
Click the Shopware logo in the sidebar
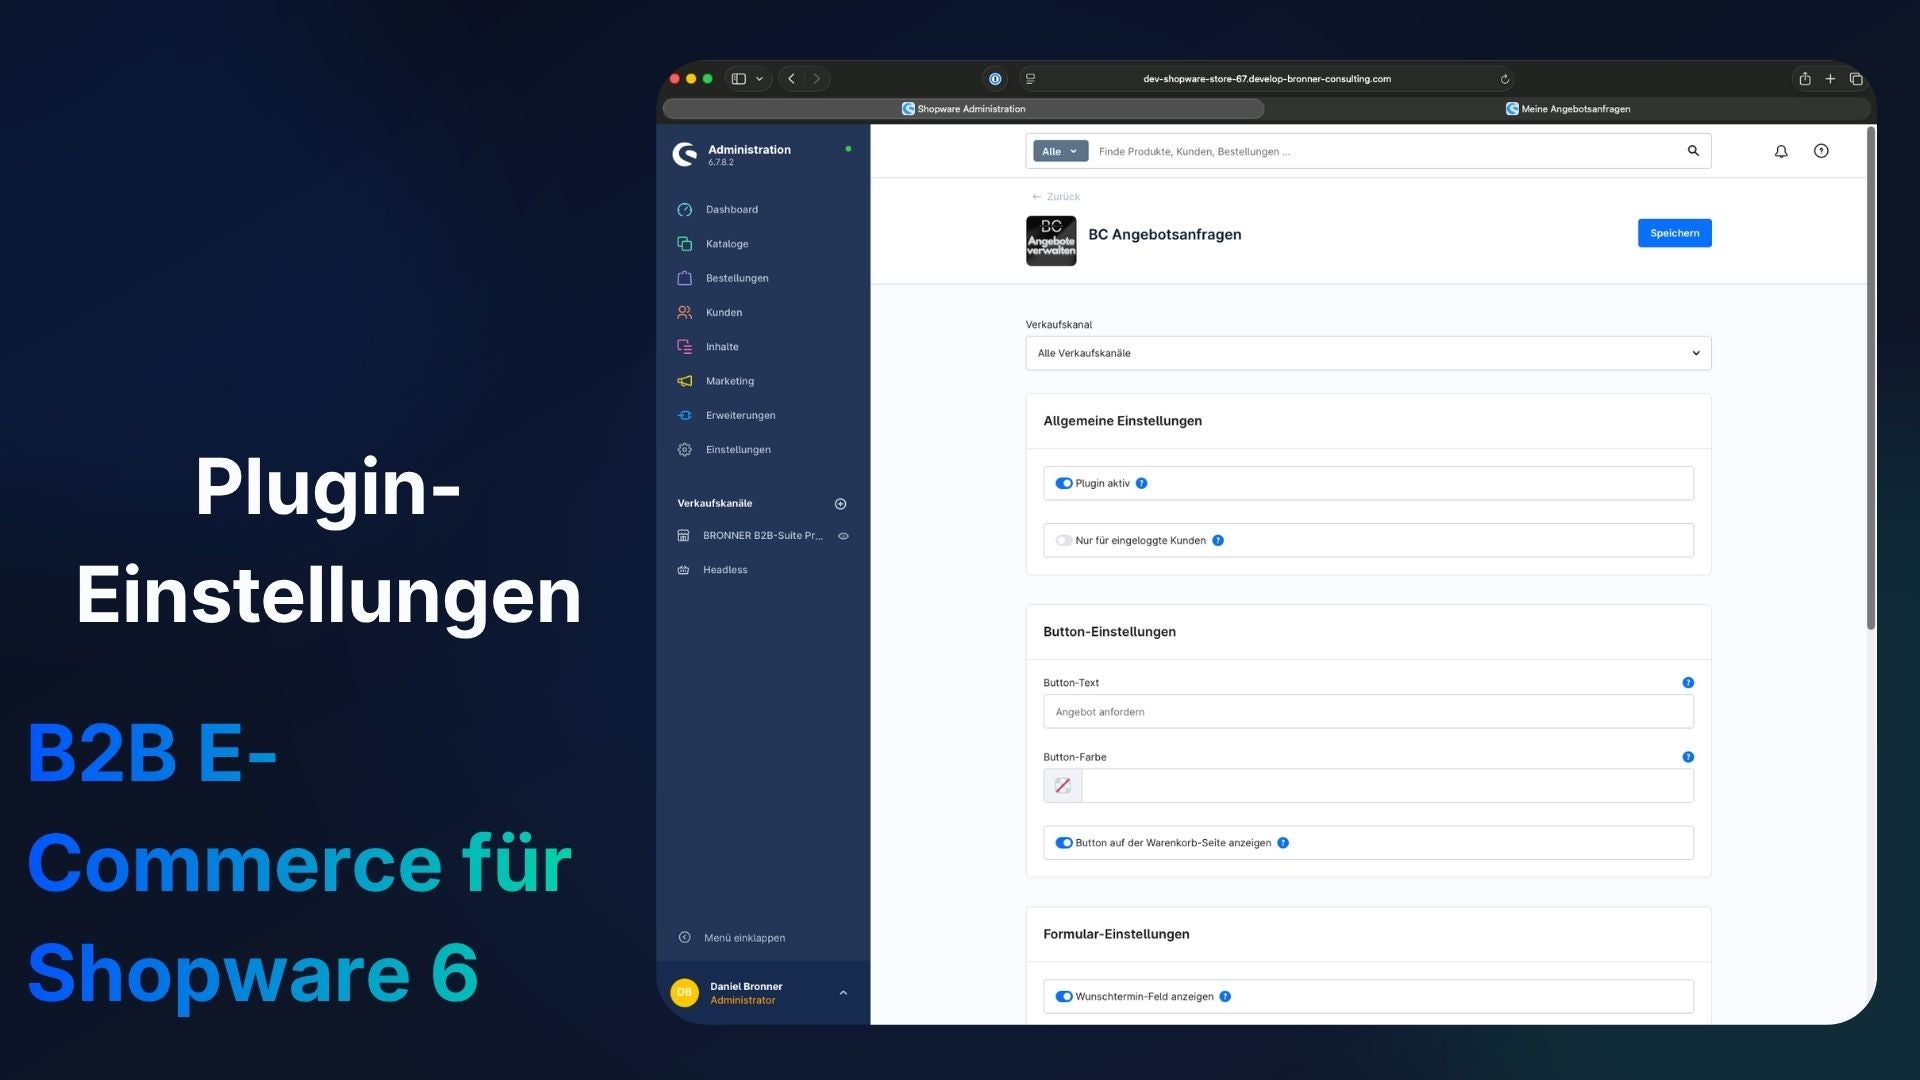click(685, 154)
